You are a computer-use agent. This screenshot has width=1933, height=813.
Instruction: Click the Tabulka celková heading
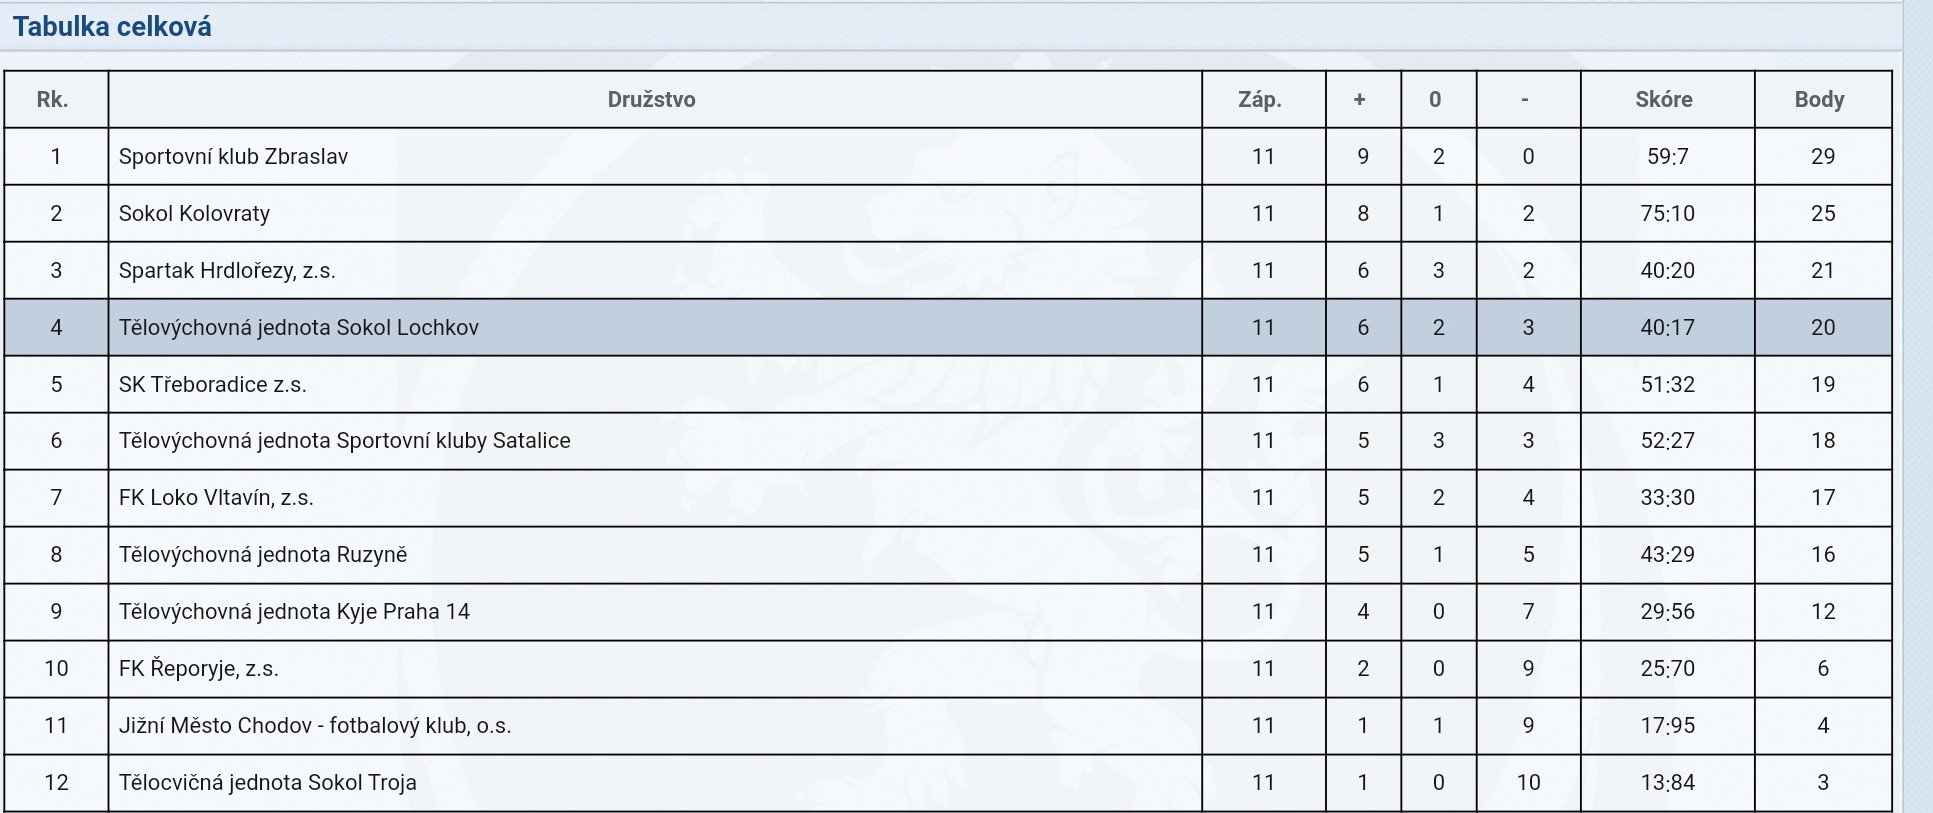[x=112, y=27]
